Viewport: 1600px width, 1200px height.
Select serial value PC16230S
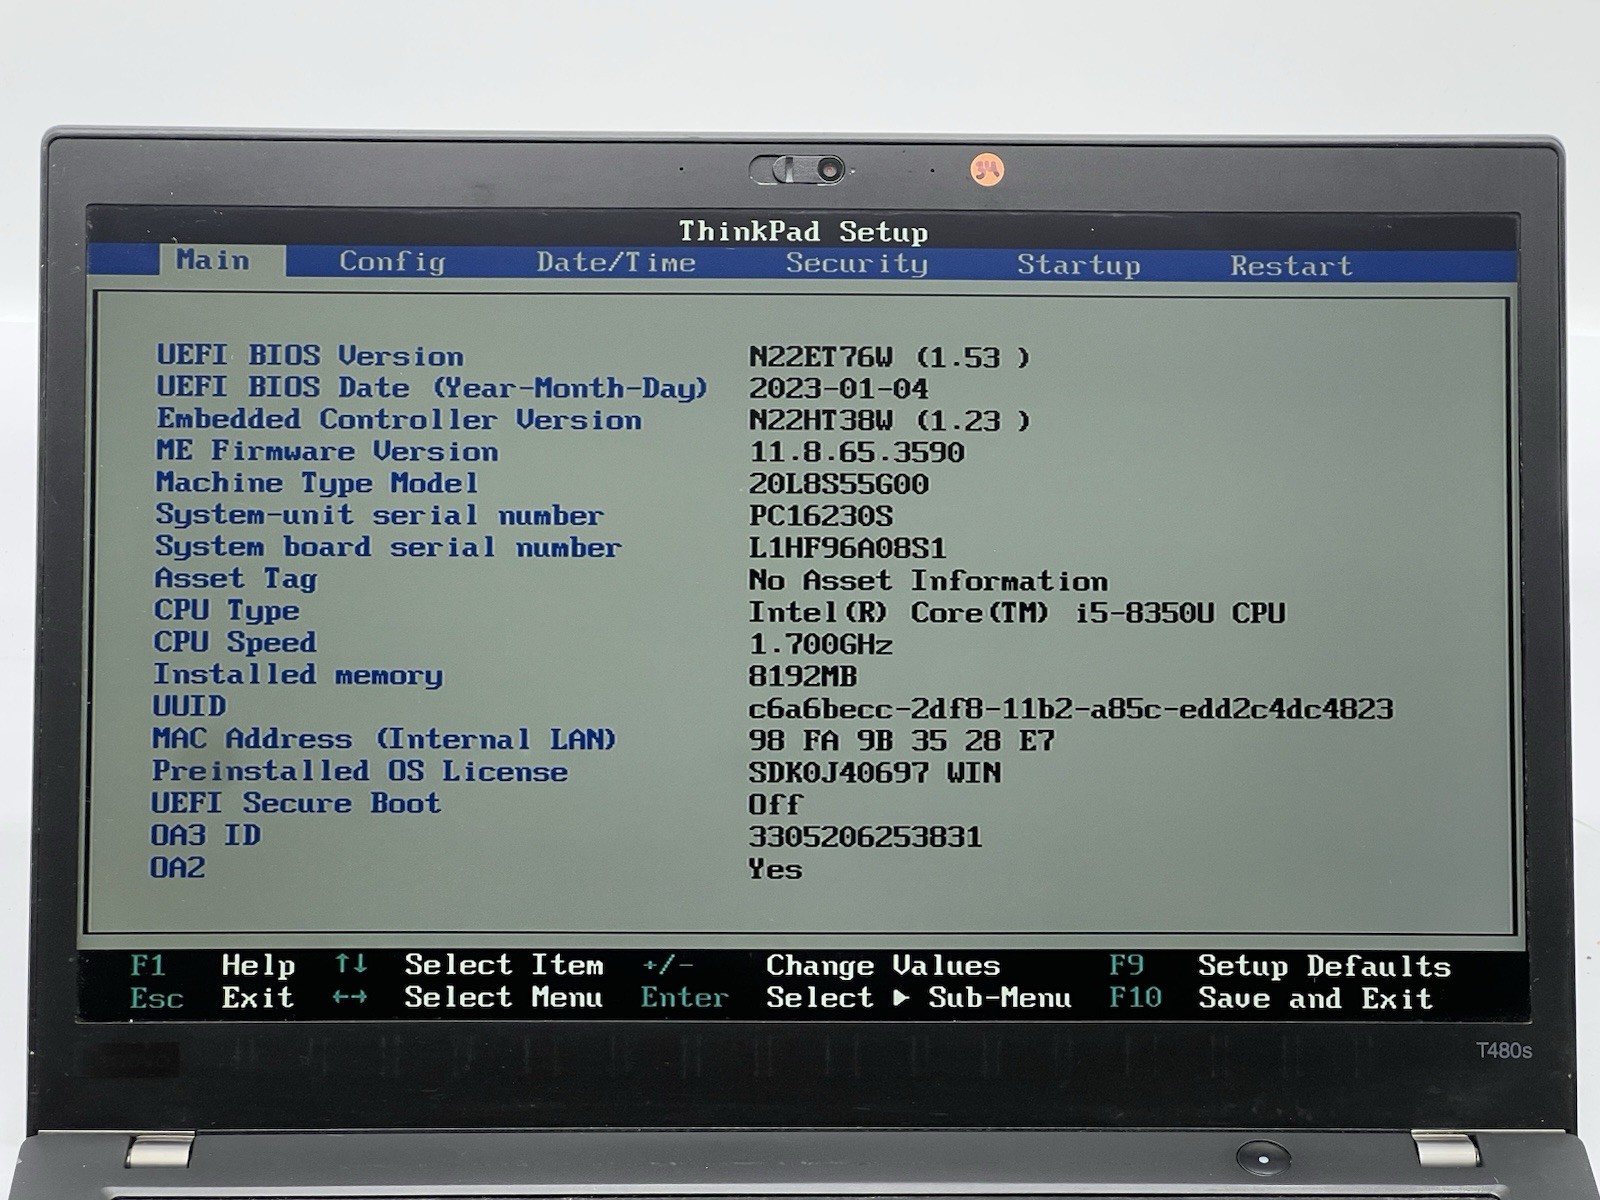tap(821, 516)
